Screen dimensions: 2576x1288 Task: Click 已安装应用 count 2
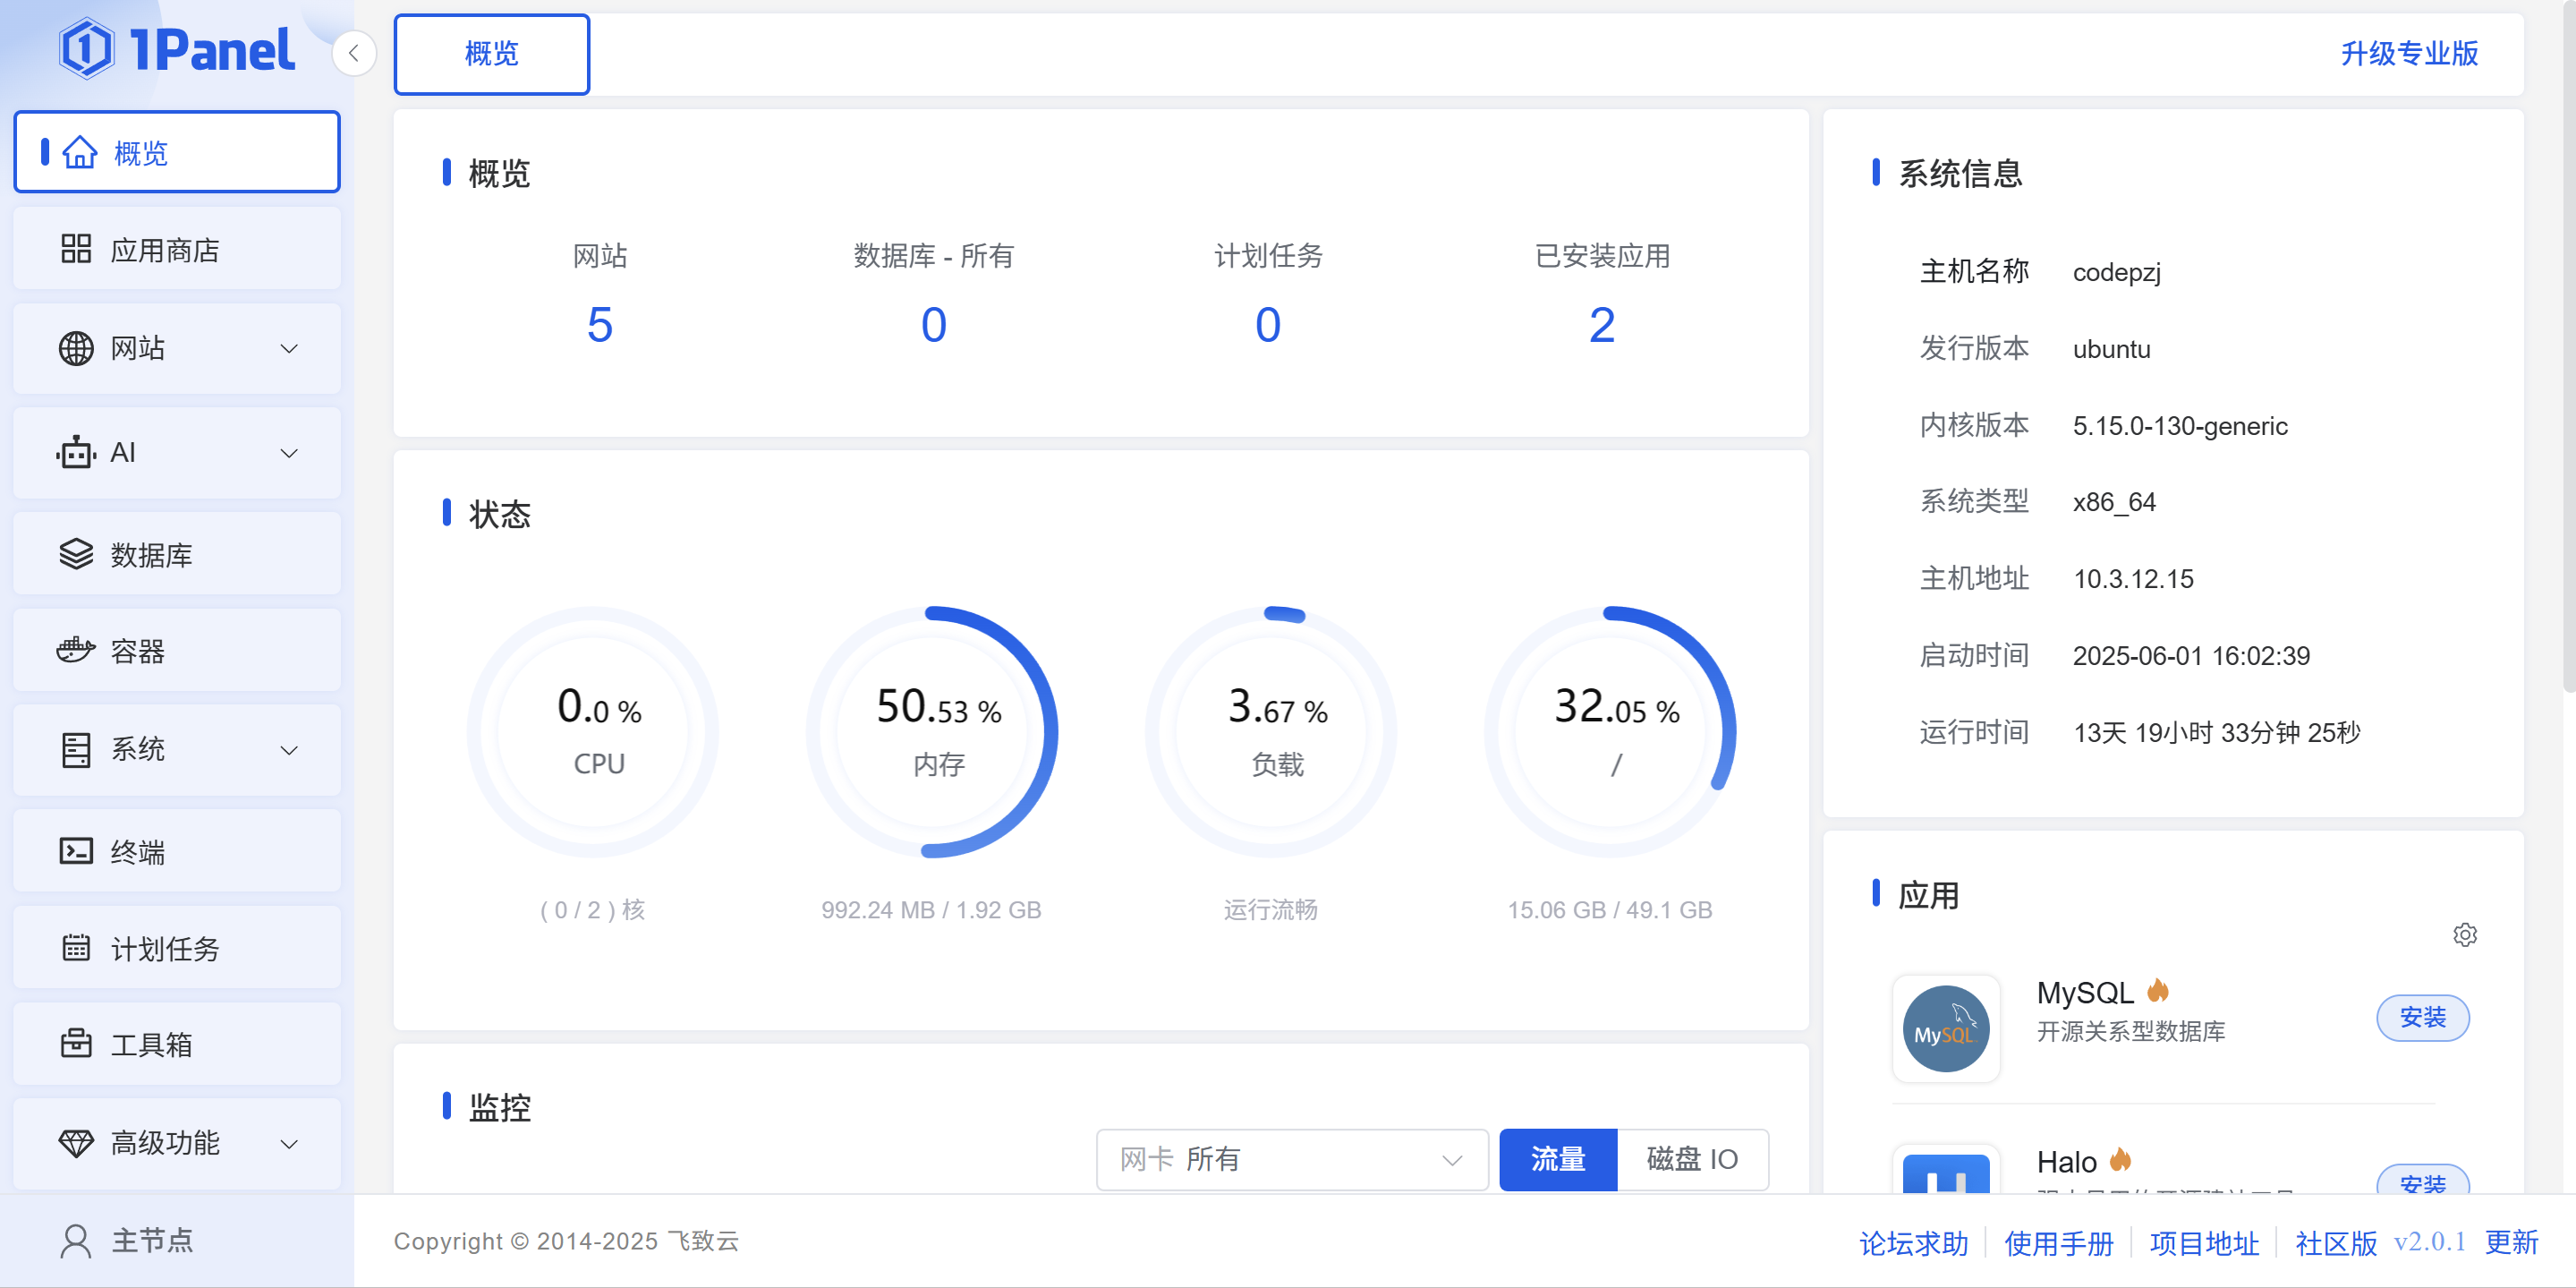[x=1601, y=325]
